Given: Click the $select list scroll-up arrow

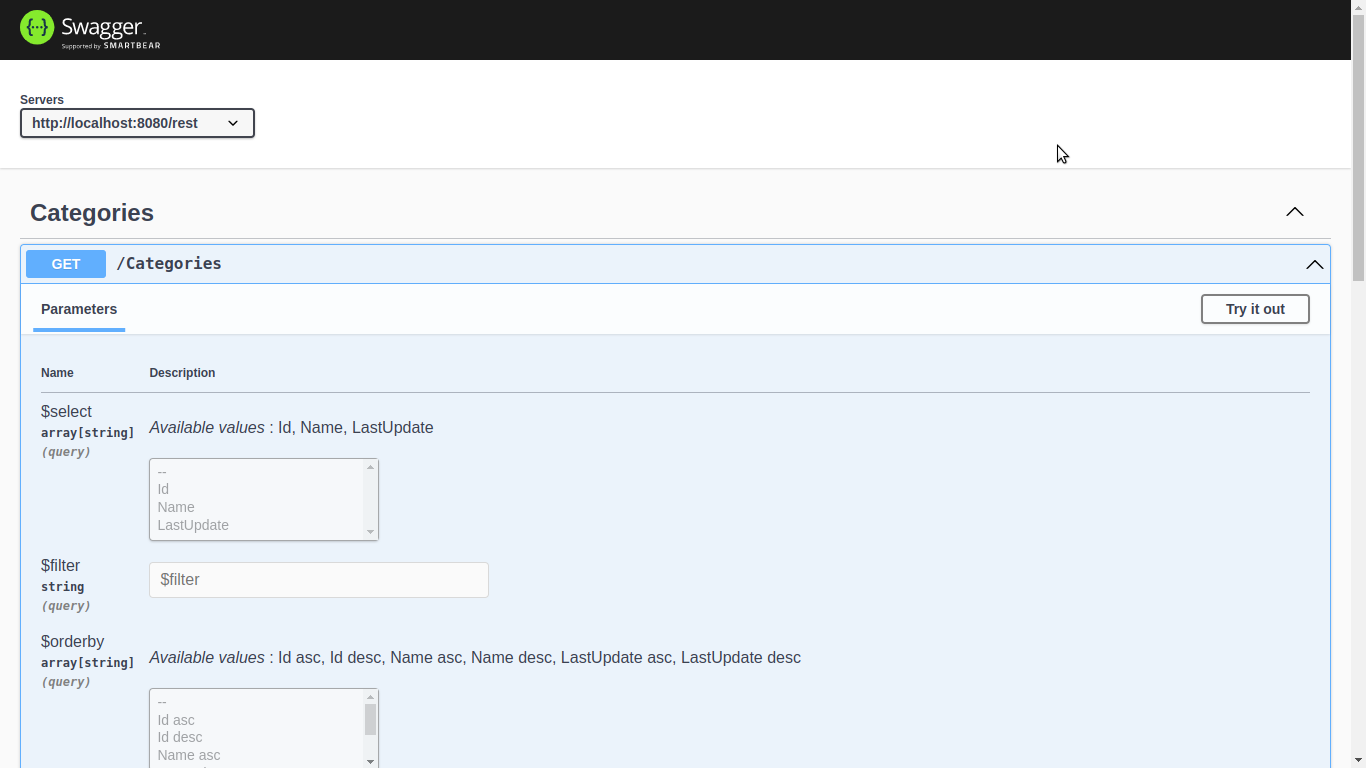Looking at the screenshot, I should 371,467.
